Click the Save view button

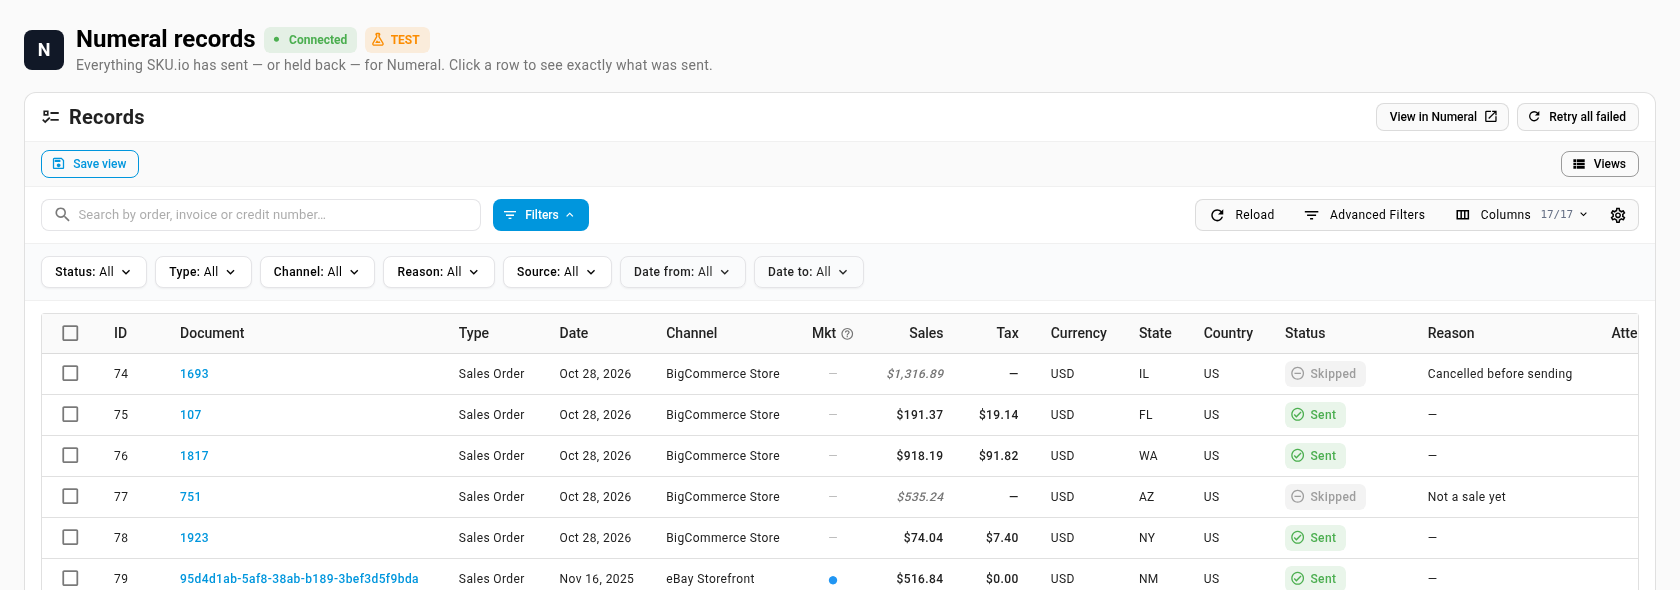point(90,164)
